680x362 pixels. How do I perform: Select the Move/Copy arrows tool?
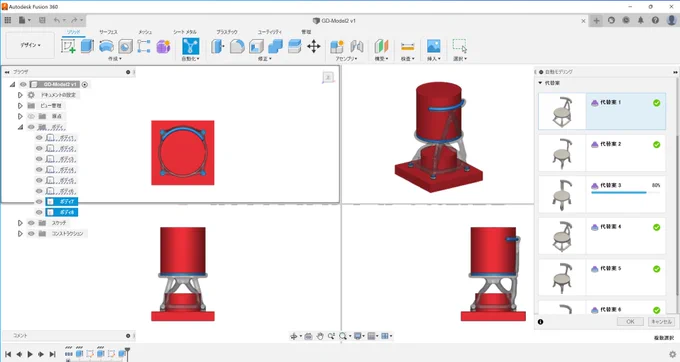tap(314, 46)
